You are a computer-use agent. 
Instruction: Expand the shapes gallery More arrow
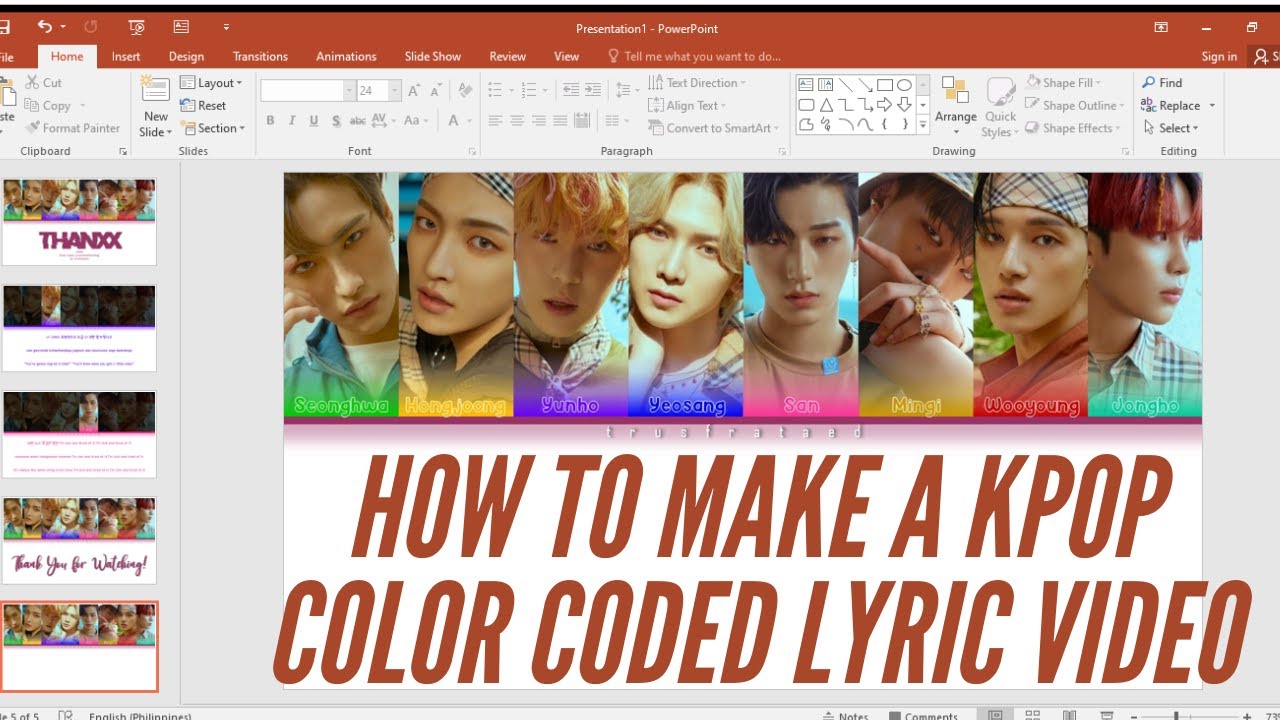[923, 125]
